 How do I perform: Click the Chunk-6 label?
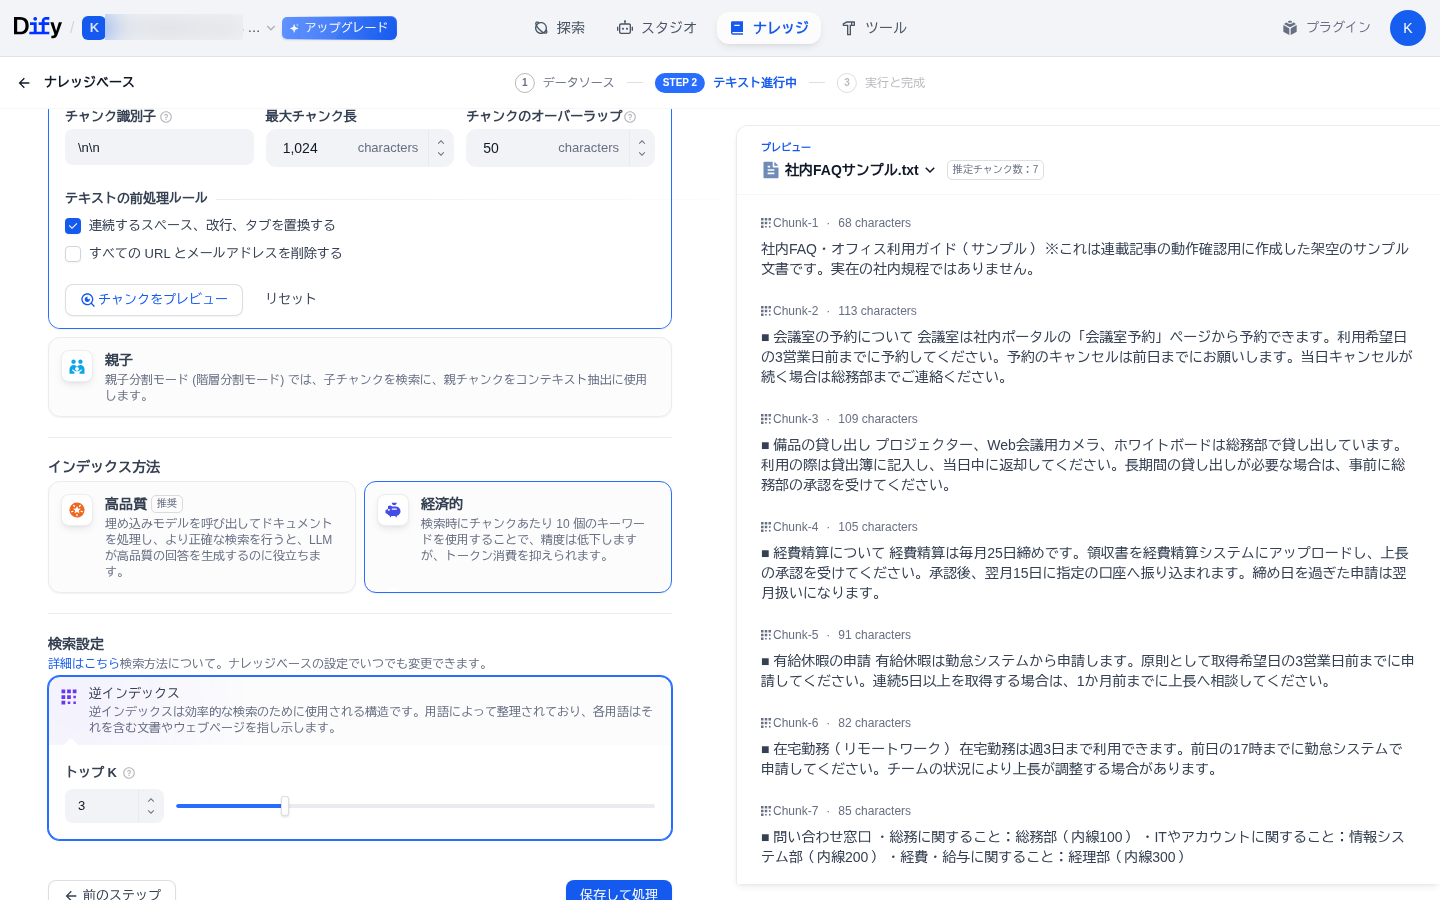[795, 723]
